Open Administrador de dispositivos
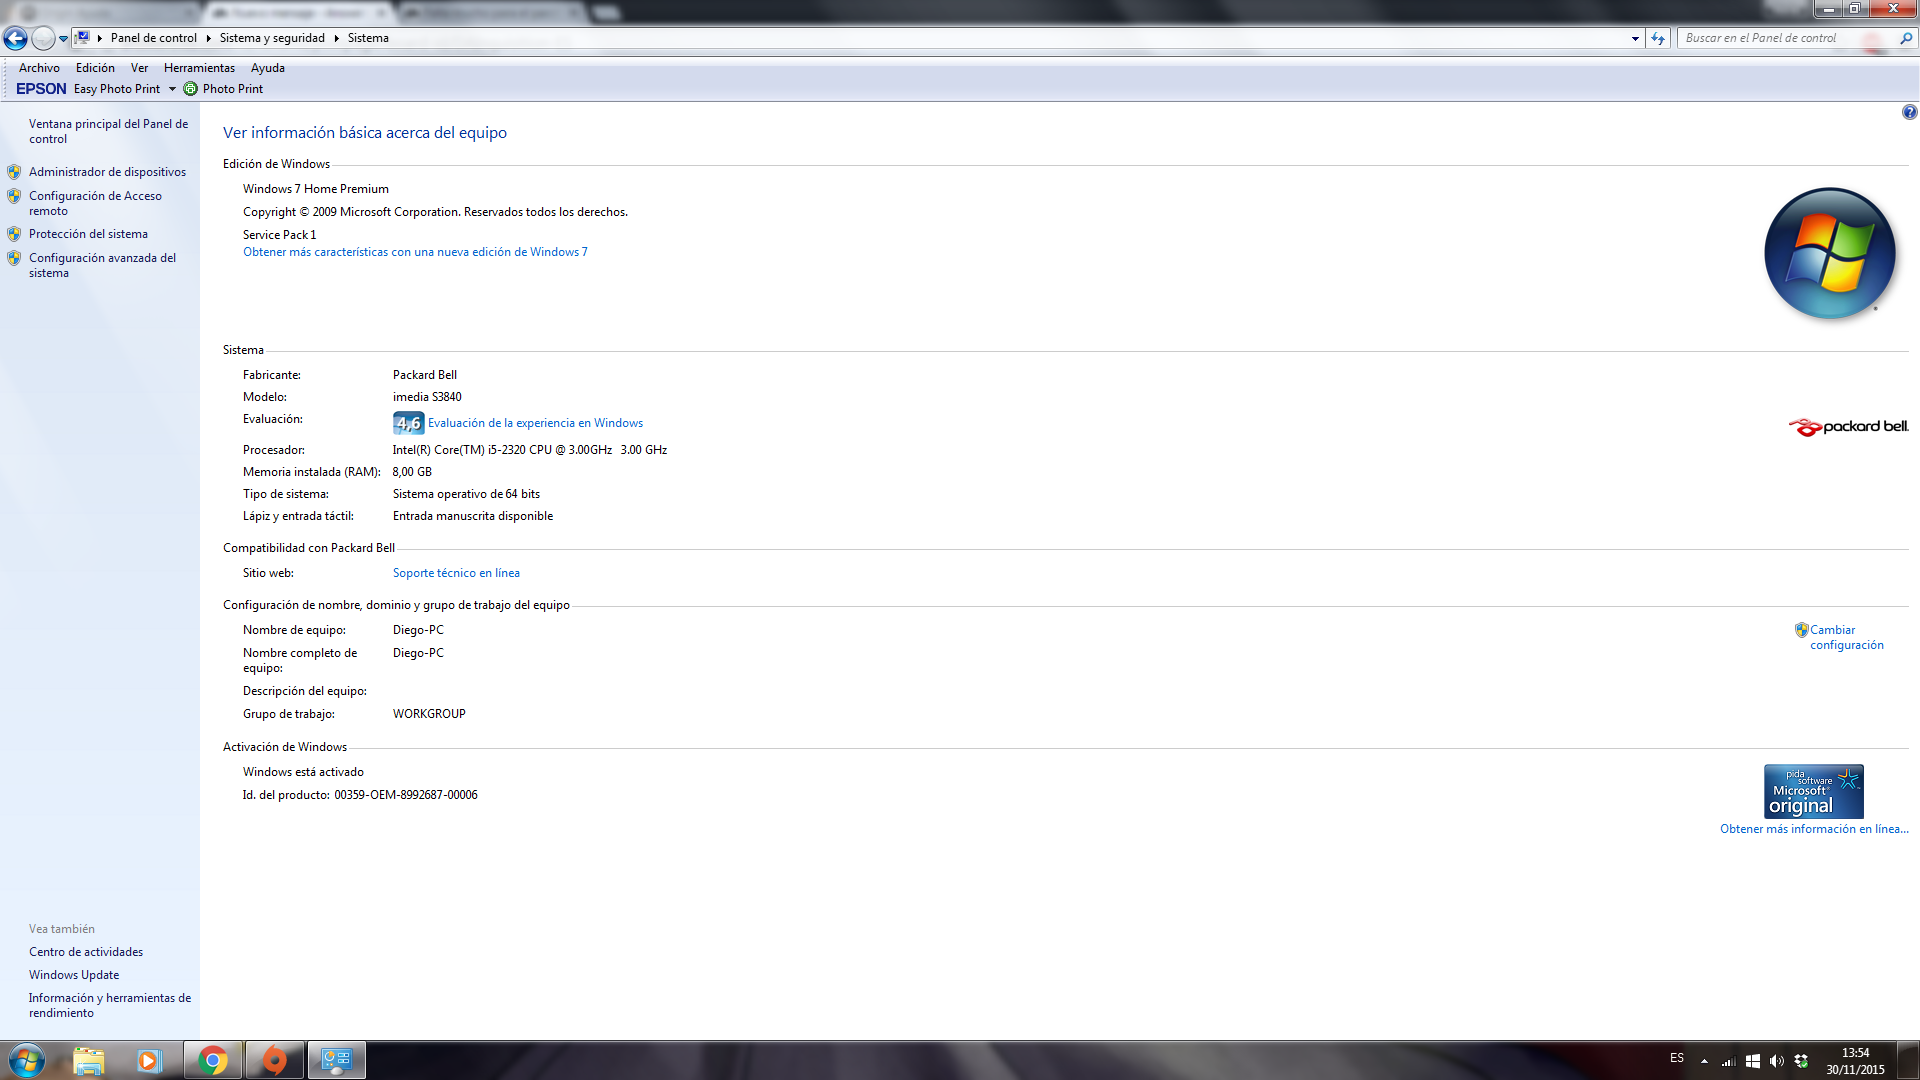 pyautogui.click(x=107, y=172)
